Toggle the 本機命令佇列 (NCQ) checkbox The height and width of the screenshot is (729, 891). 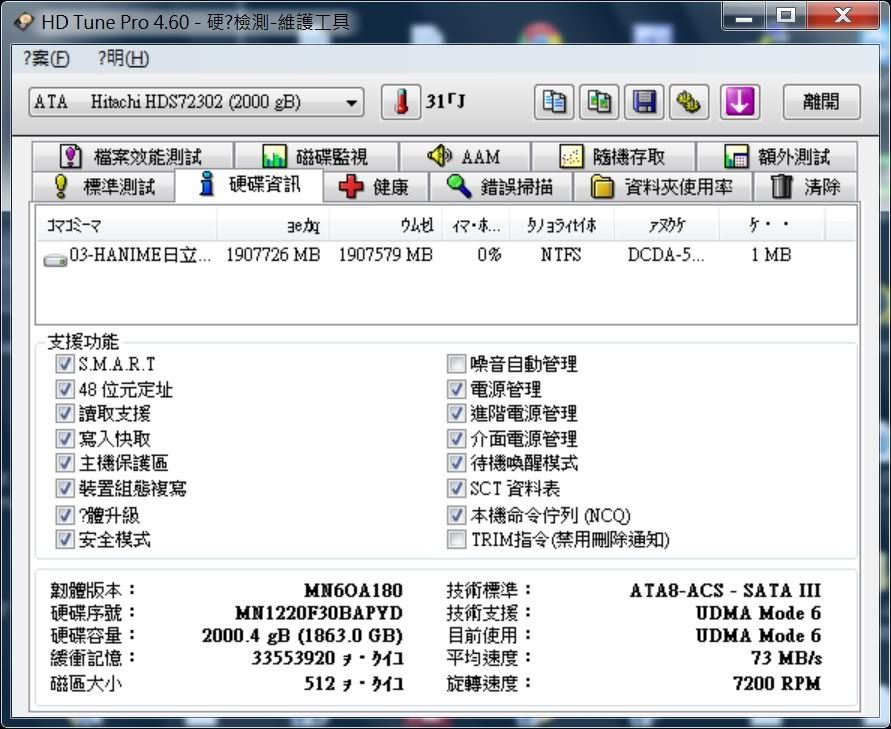coord(456,515)
